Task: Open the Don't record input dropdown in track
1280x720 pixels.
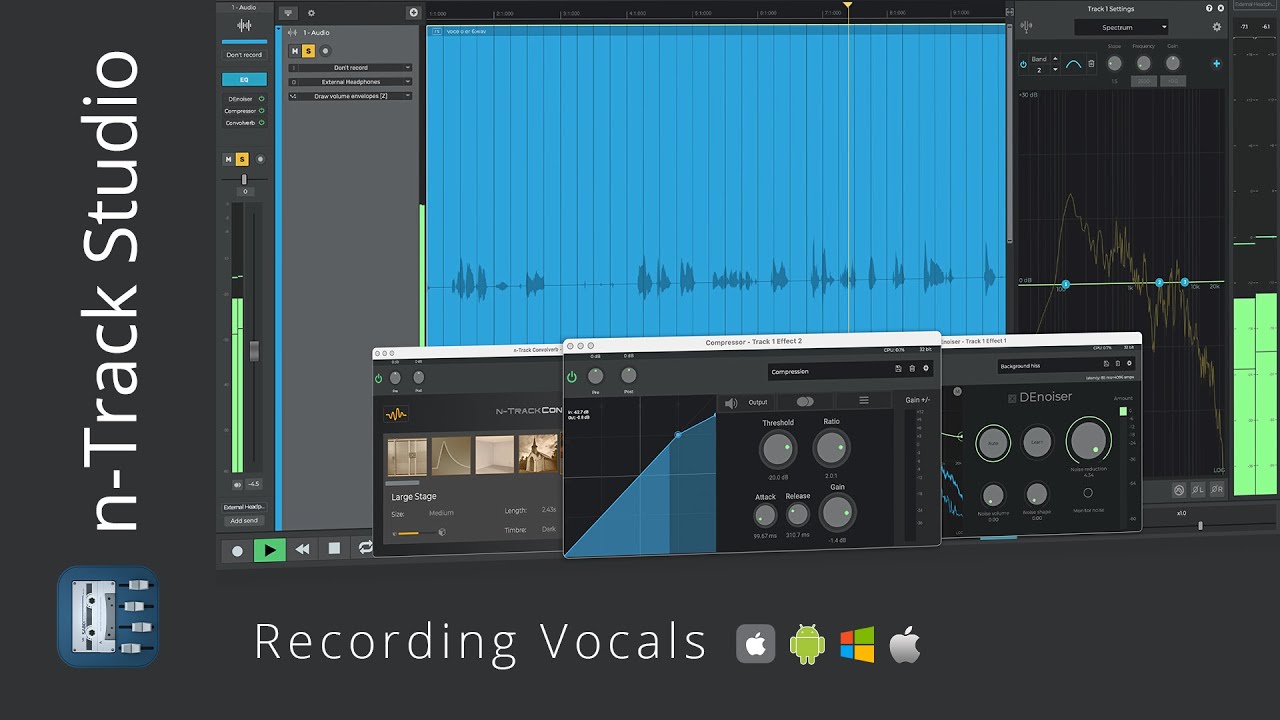Action: [350, 68]
